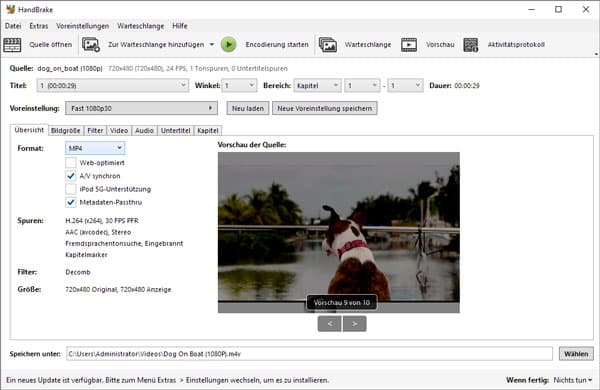Switch to the Filter tab
This screenshot has height=390, width=600.
click(x=95, y=131)
